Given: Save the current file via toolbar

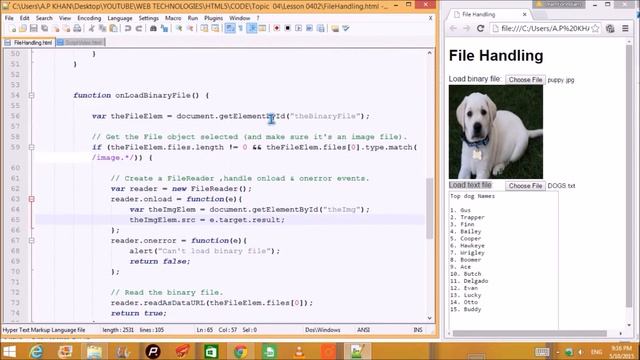Looking at the screenshot, I should pyautogui.click(x=34, y=28).
